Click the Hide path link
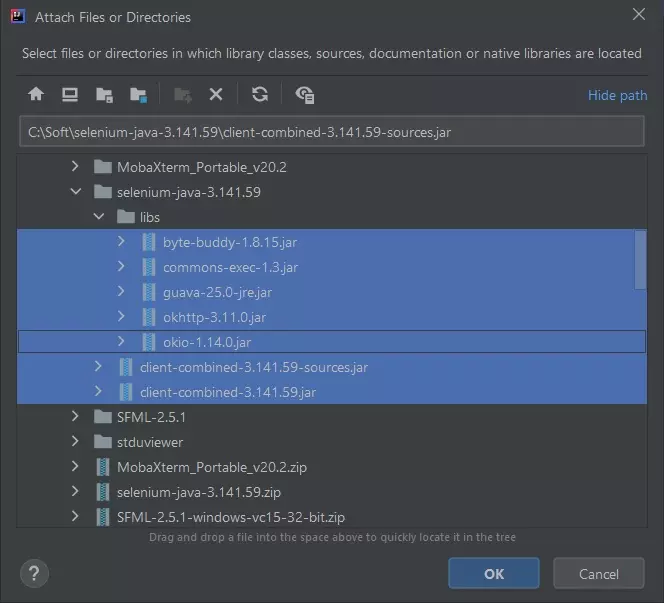The width and height of the screenshot is (664, 603). [617, 95]
